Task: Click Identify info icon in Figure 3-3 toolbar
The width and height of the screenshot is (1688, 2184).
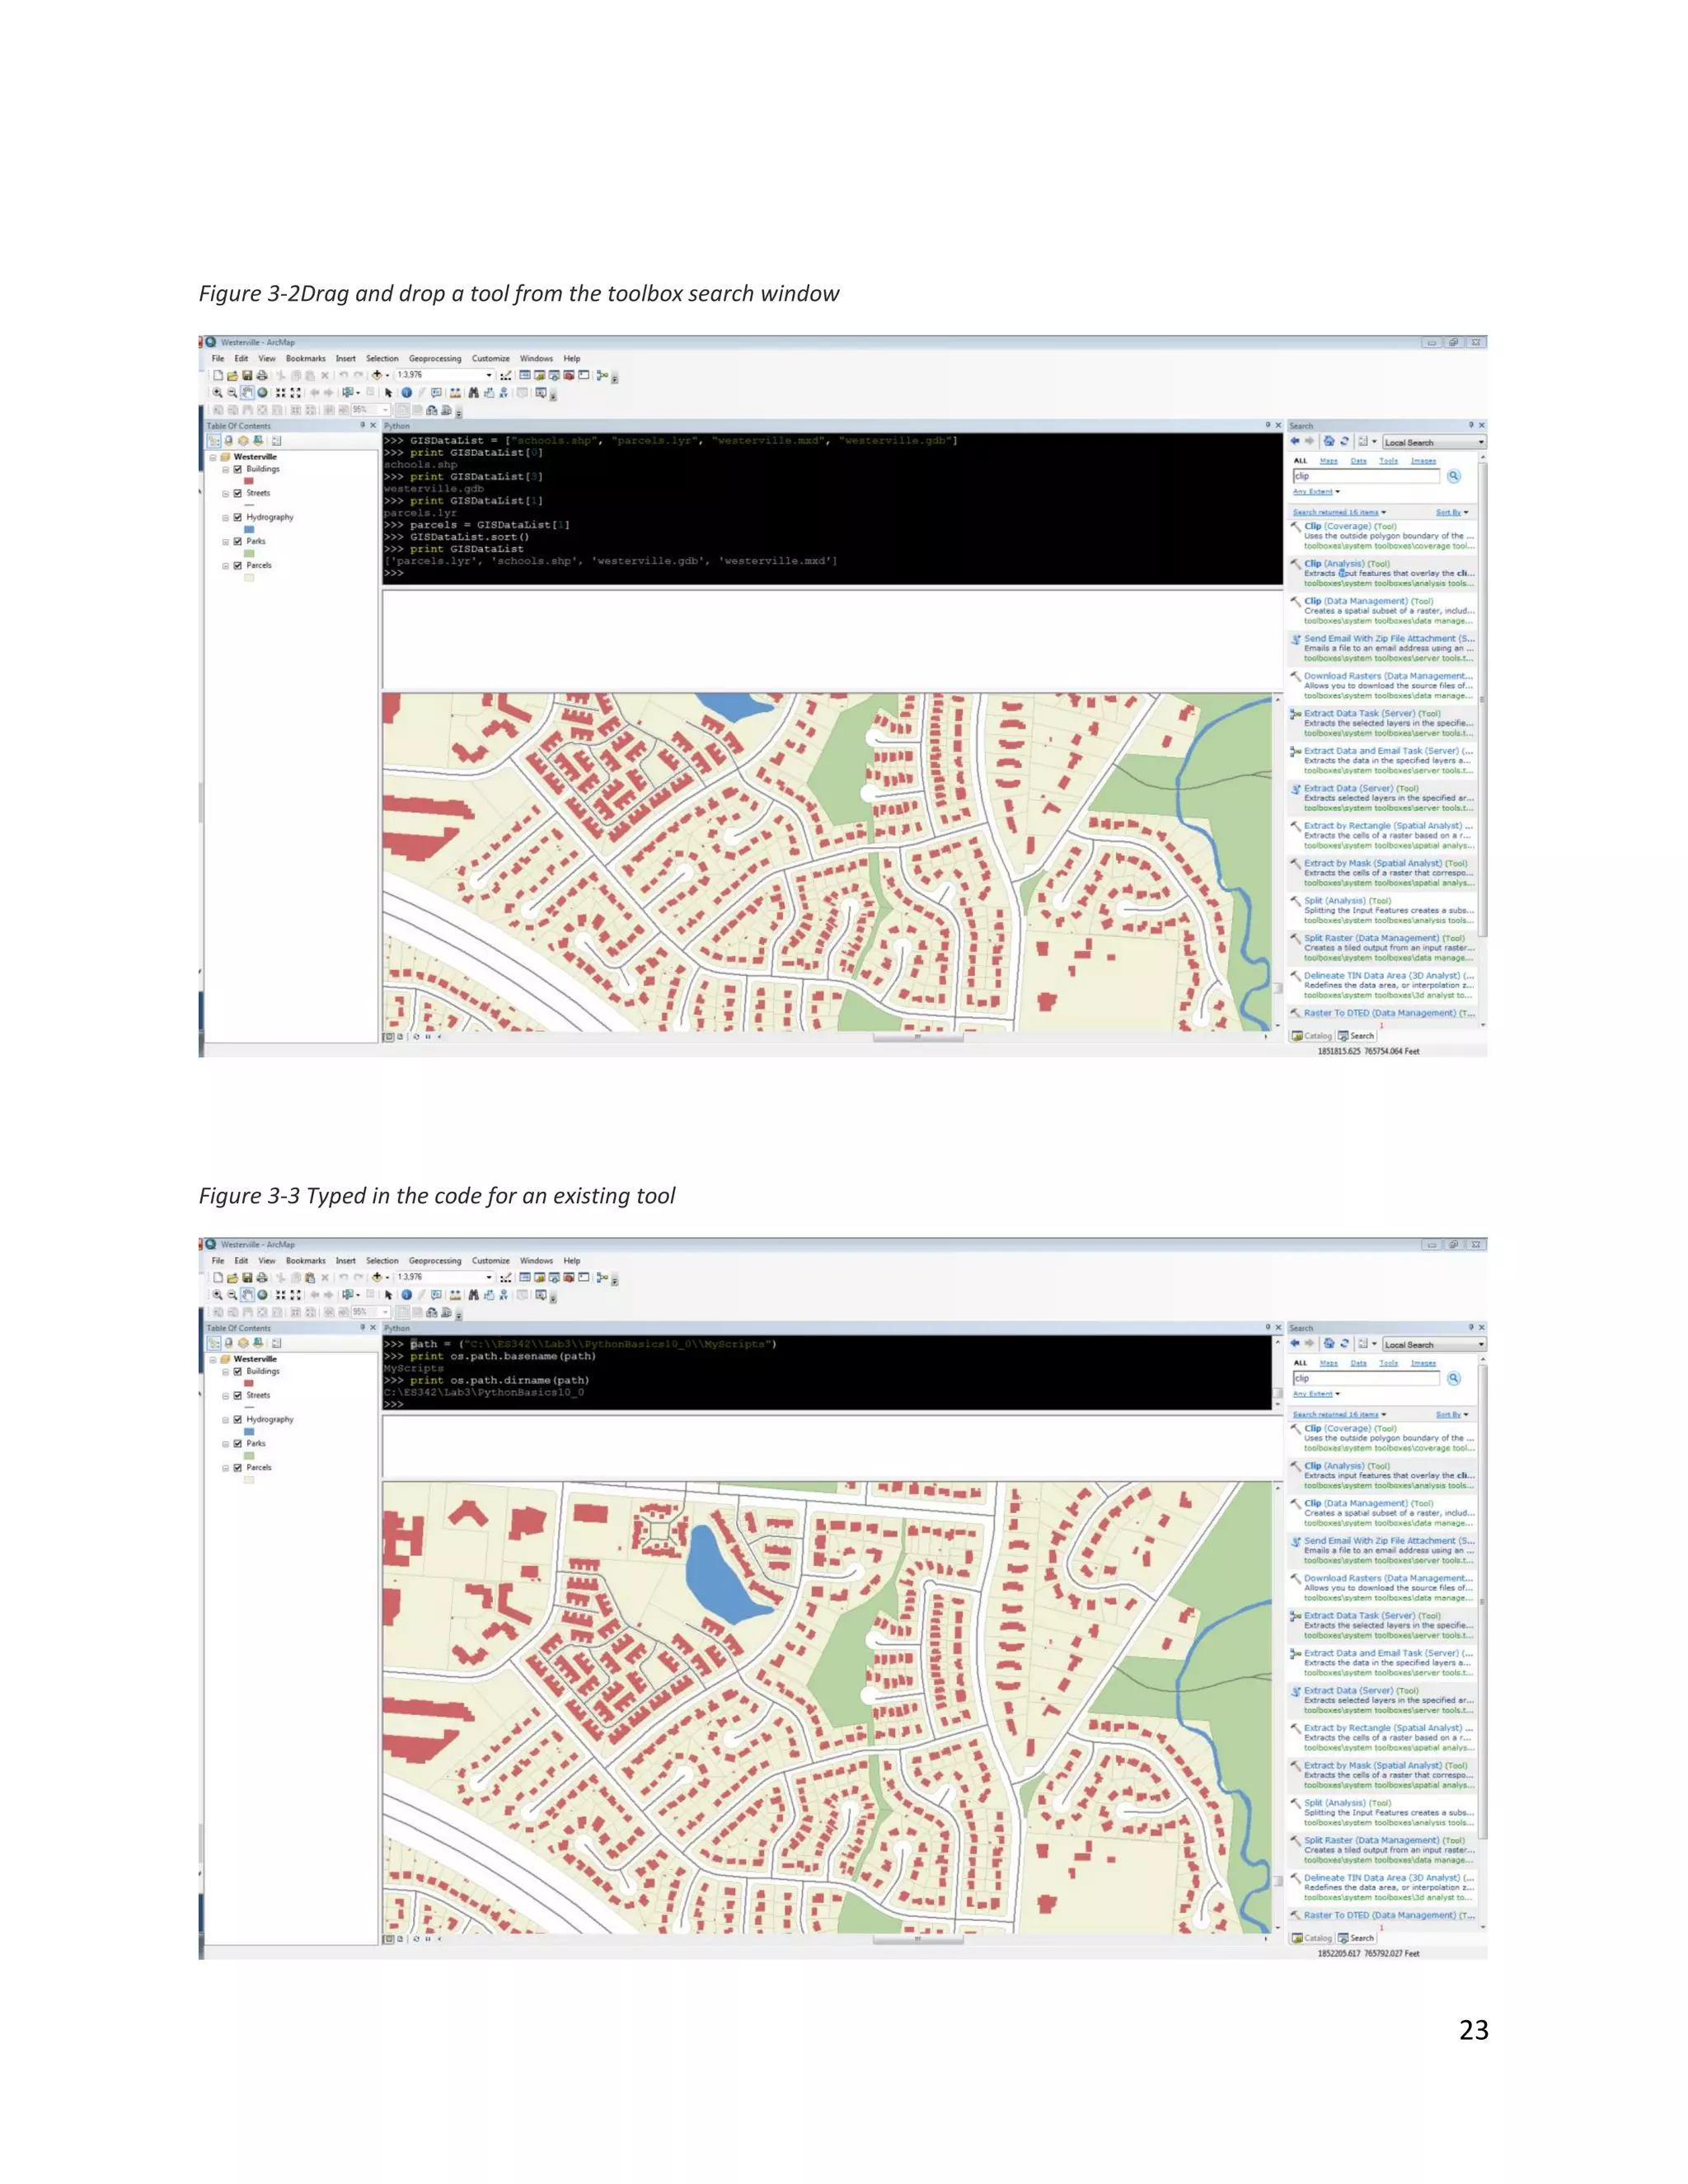Action: pos(407,1295)
